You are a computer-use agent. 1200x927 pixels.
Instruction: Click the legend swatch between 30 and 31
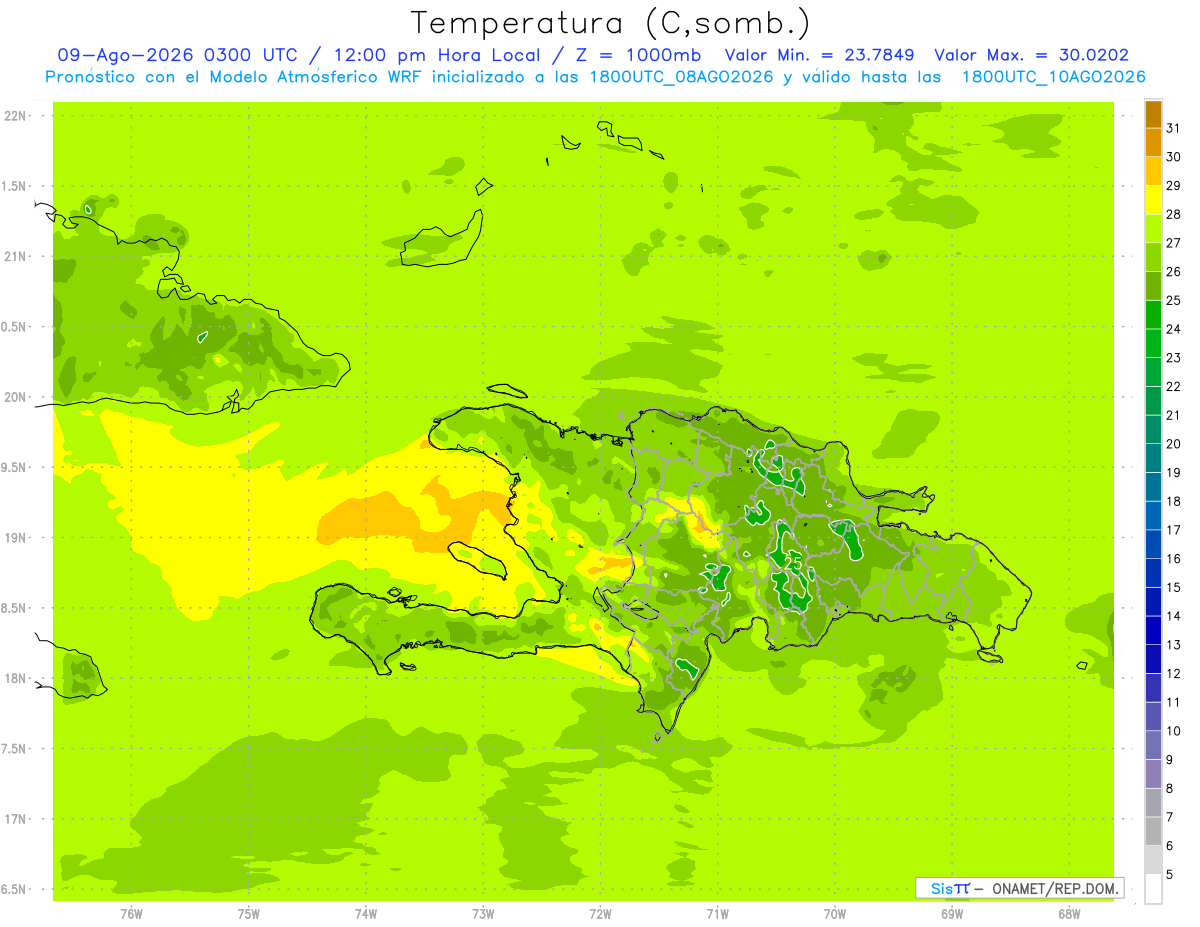1153,142
